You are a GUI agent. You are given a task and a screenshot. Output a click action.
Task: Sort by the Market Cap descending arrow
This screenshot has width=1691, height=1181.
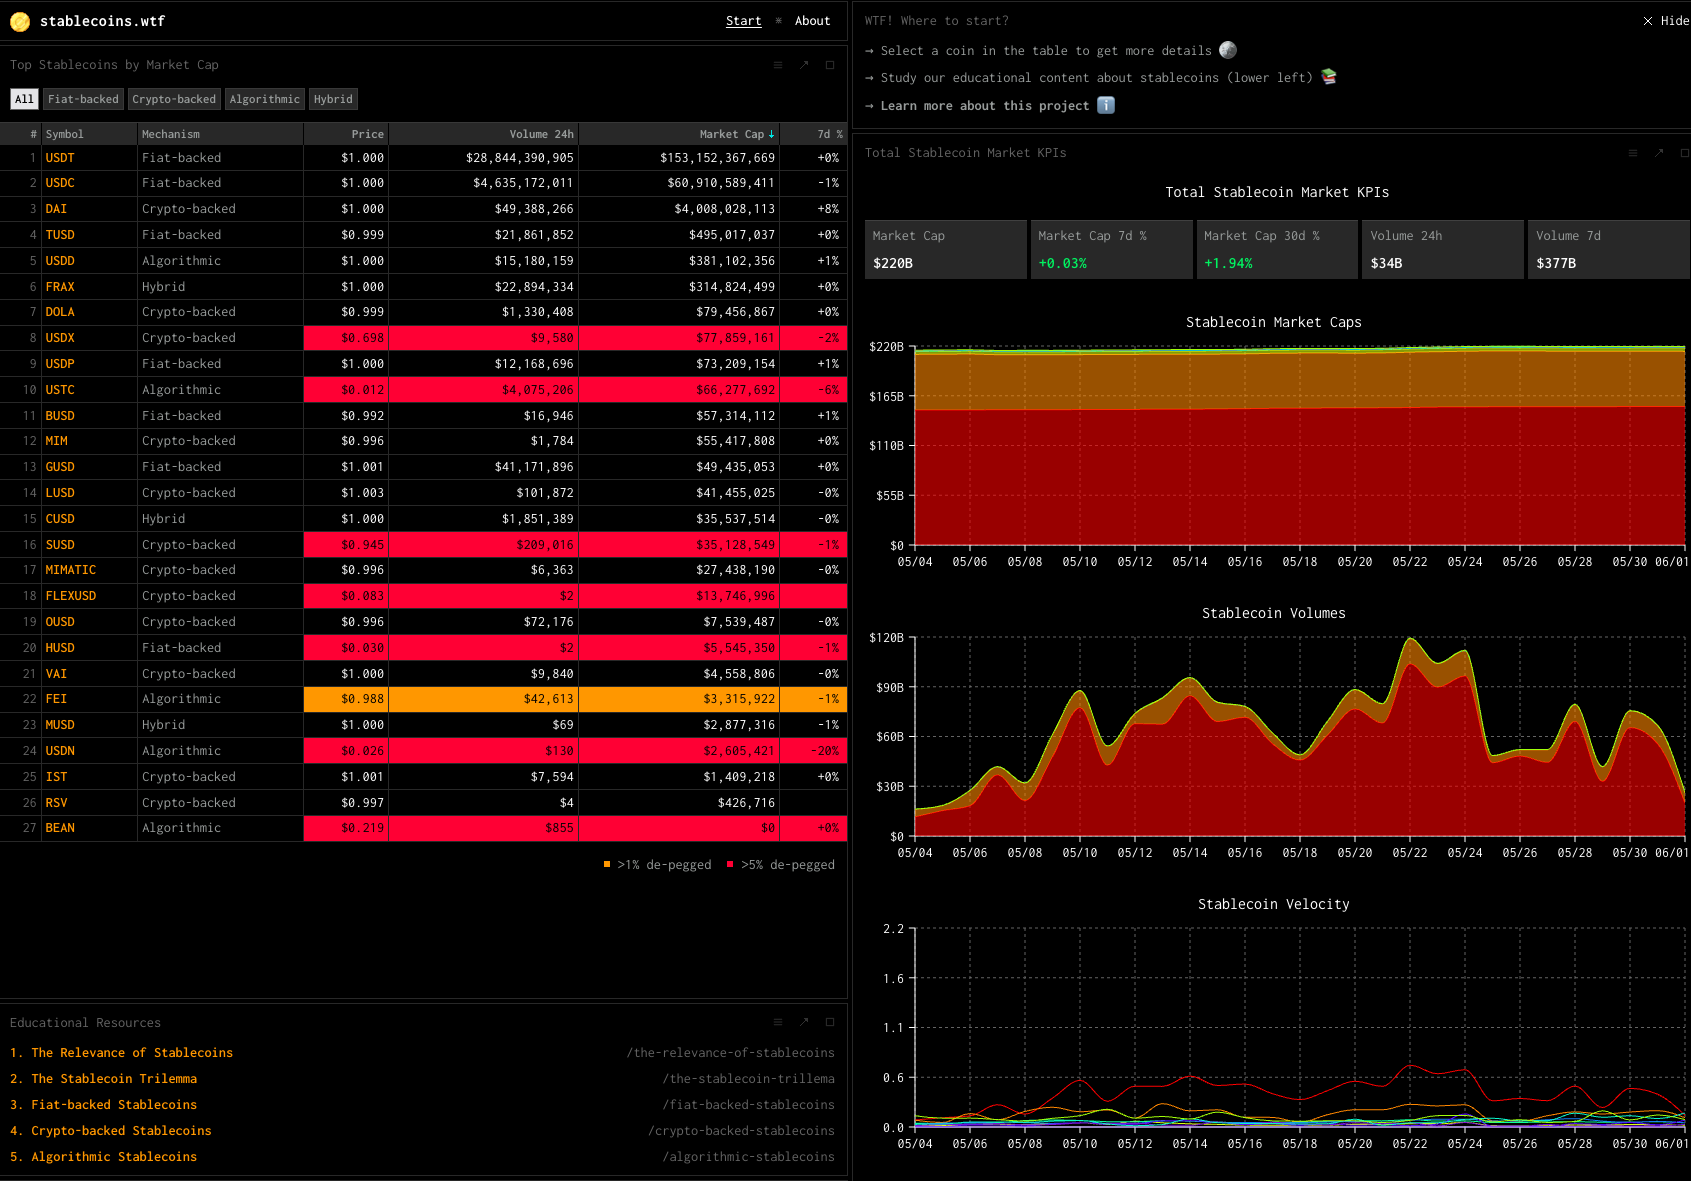(772, 134)
